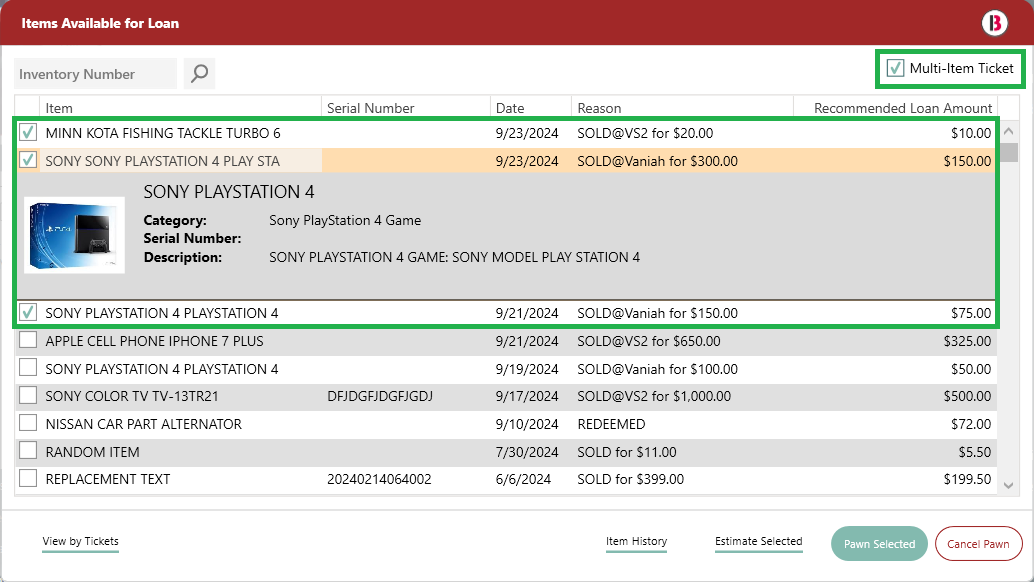Open the PlayStation 4 product thumbnail image

75,235
